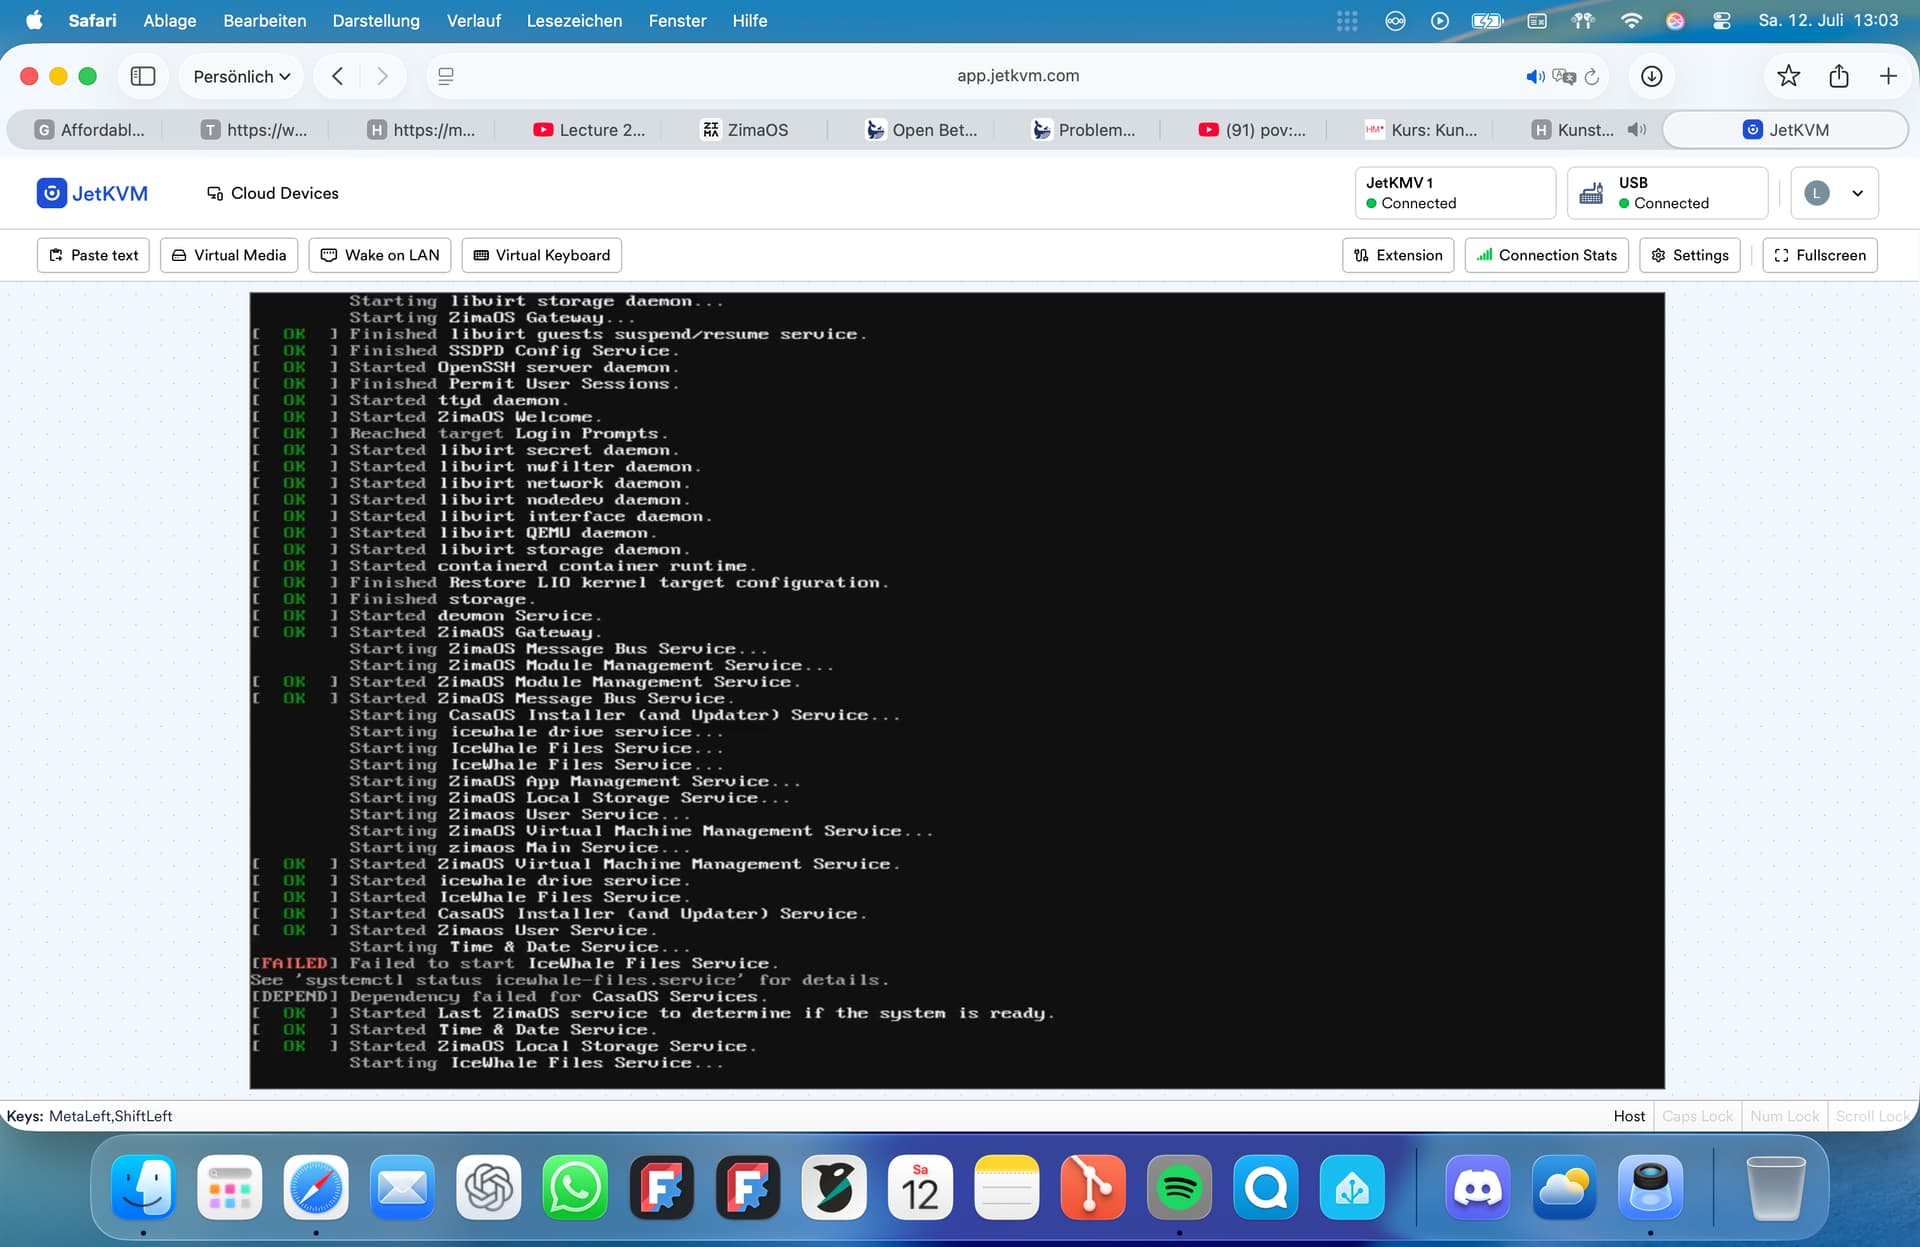Open the Fenster menu

pyautogui.click(x=677, y=20)
